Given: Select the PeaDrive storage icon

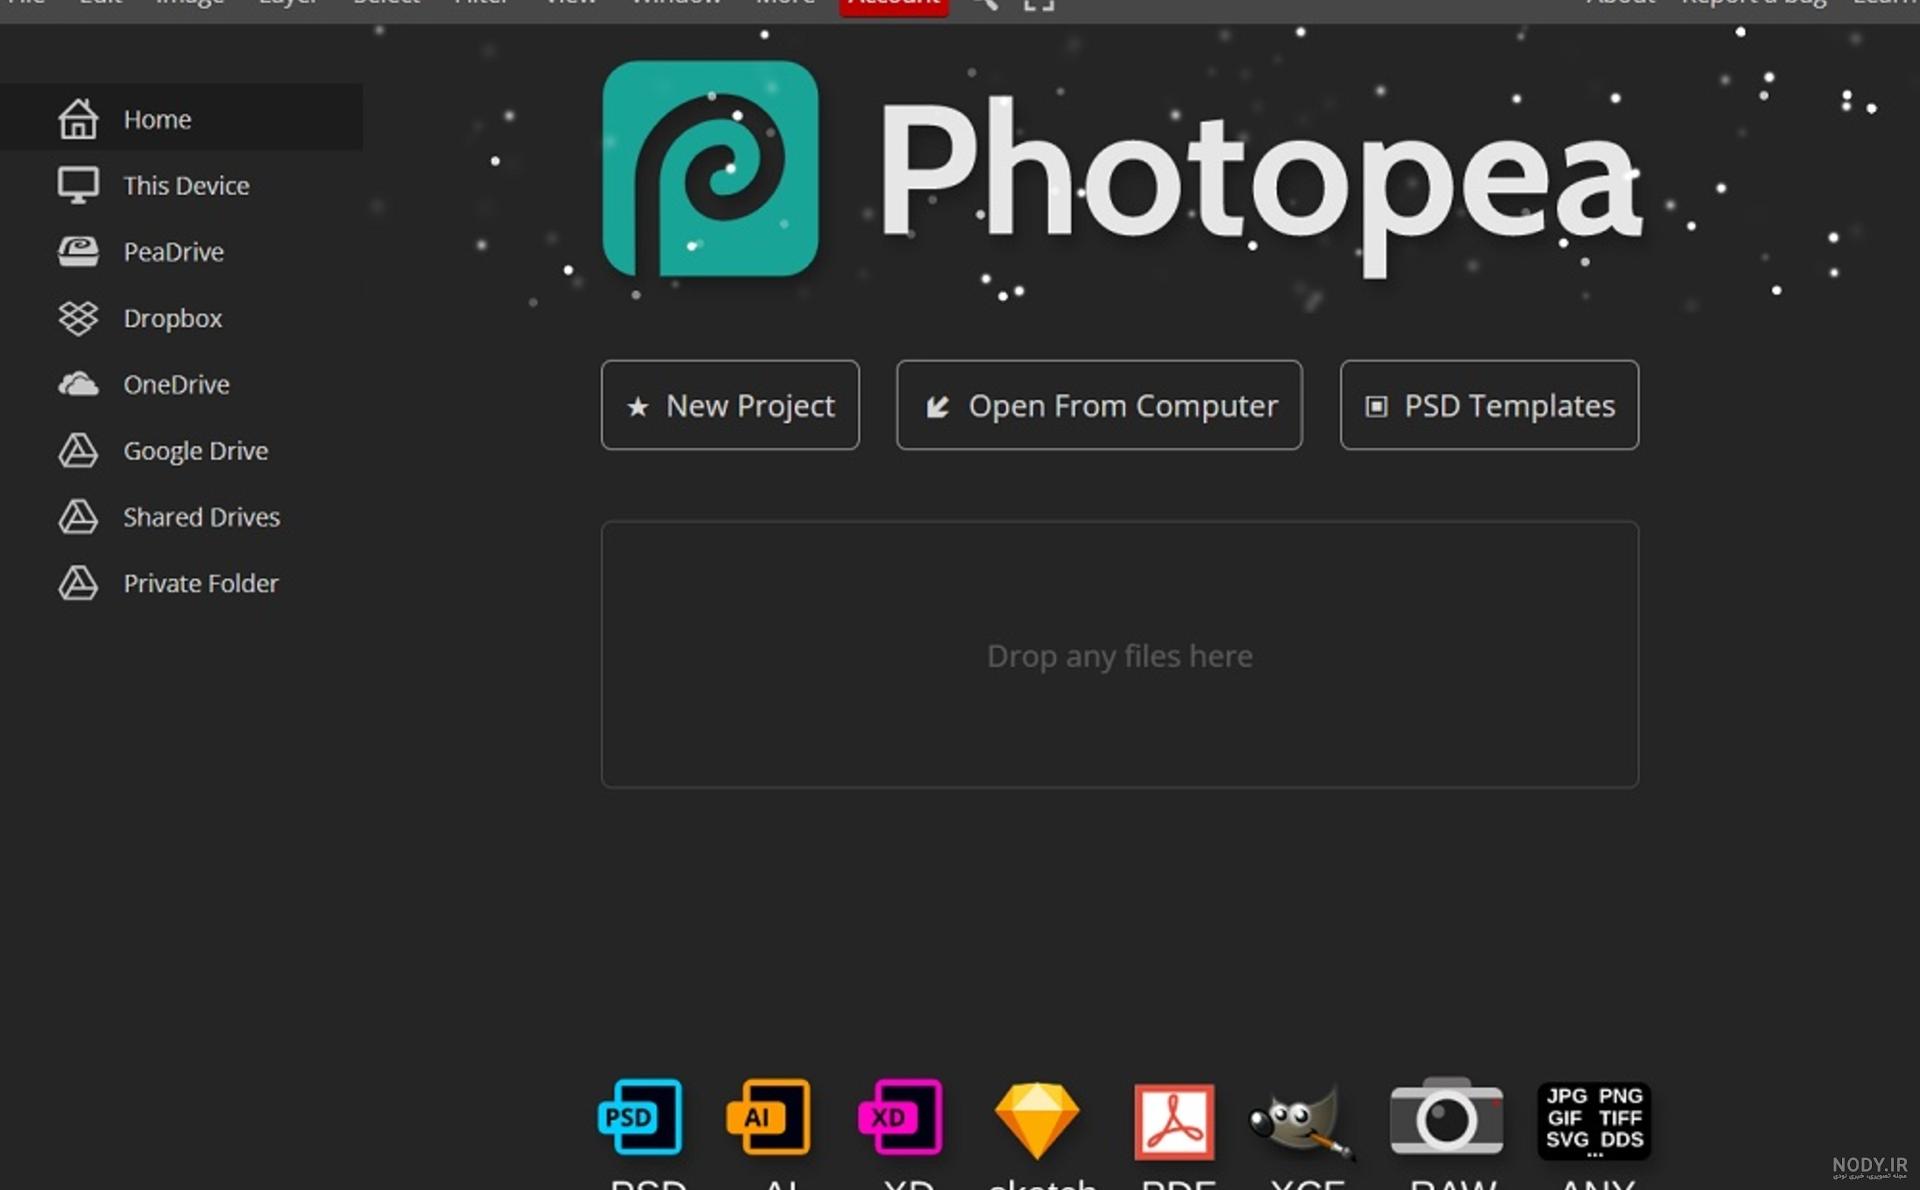Looking at the screenshot, I should (78, 251).
